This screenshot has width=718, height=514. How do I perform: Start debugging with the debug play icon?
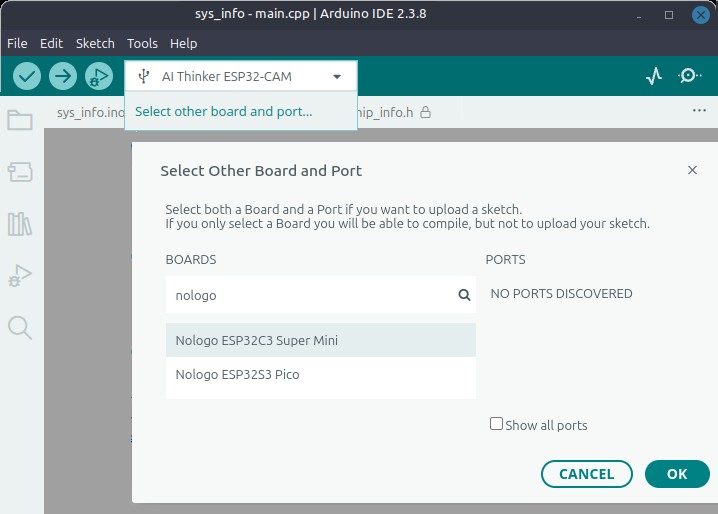click(x=98, y=76)
